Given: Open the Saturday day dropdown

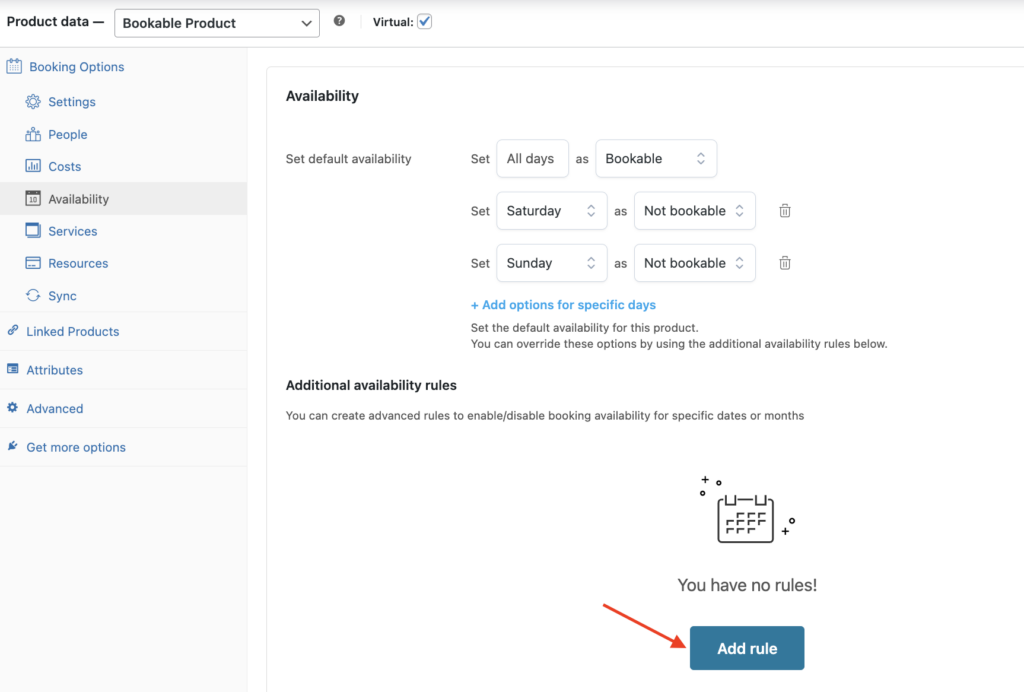Looking at the screenshot, I should [x=552, y=211].
